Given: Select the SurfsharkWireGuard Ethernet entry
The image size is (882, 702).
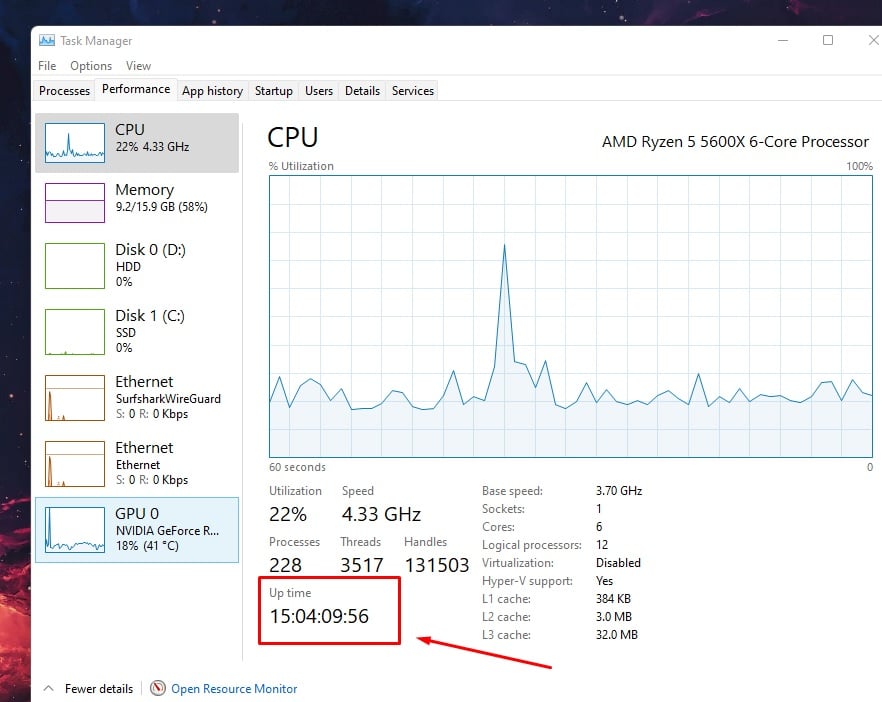Looking at the screenshot, I should pyautogui.click(x=137, y=397).
